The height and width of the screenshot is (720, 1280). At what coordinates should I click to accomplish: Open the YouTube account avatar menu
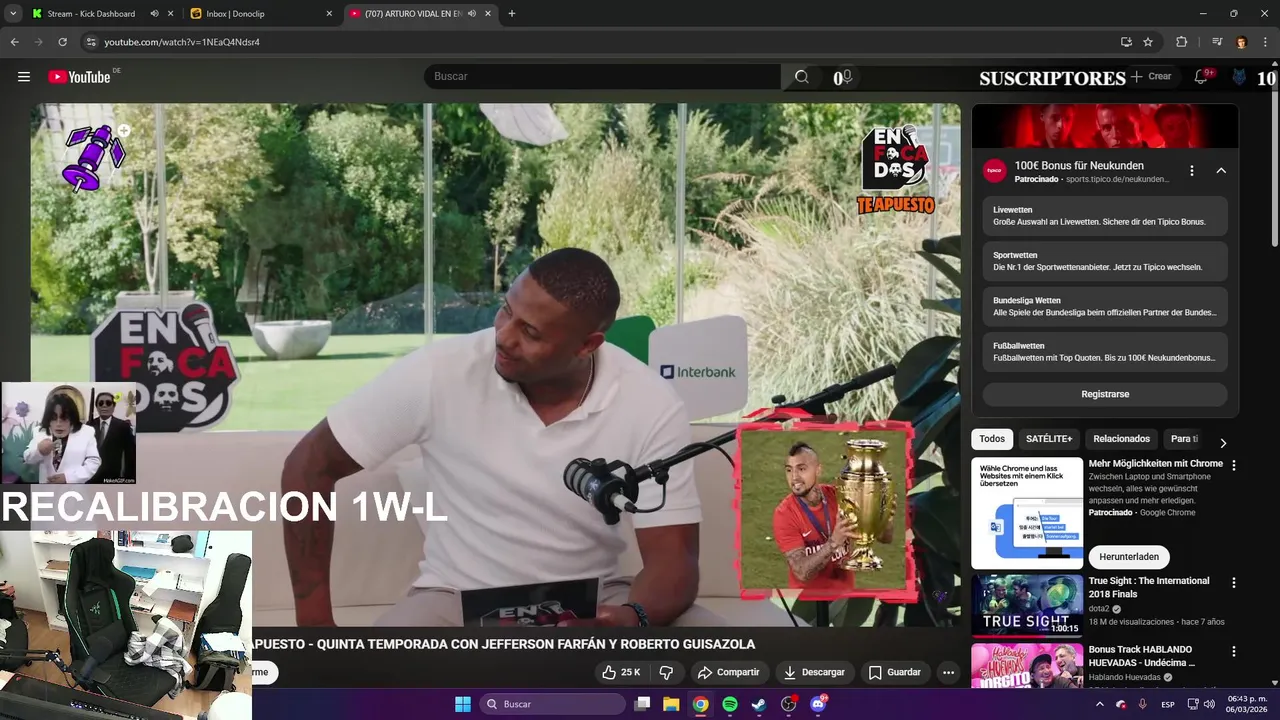pos(1239,77)
